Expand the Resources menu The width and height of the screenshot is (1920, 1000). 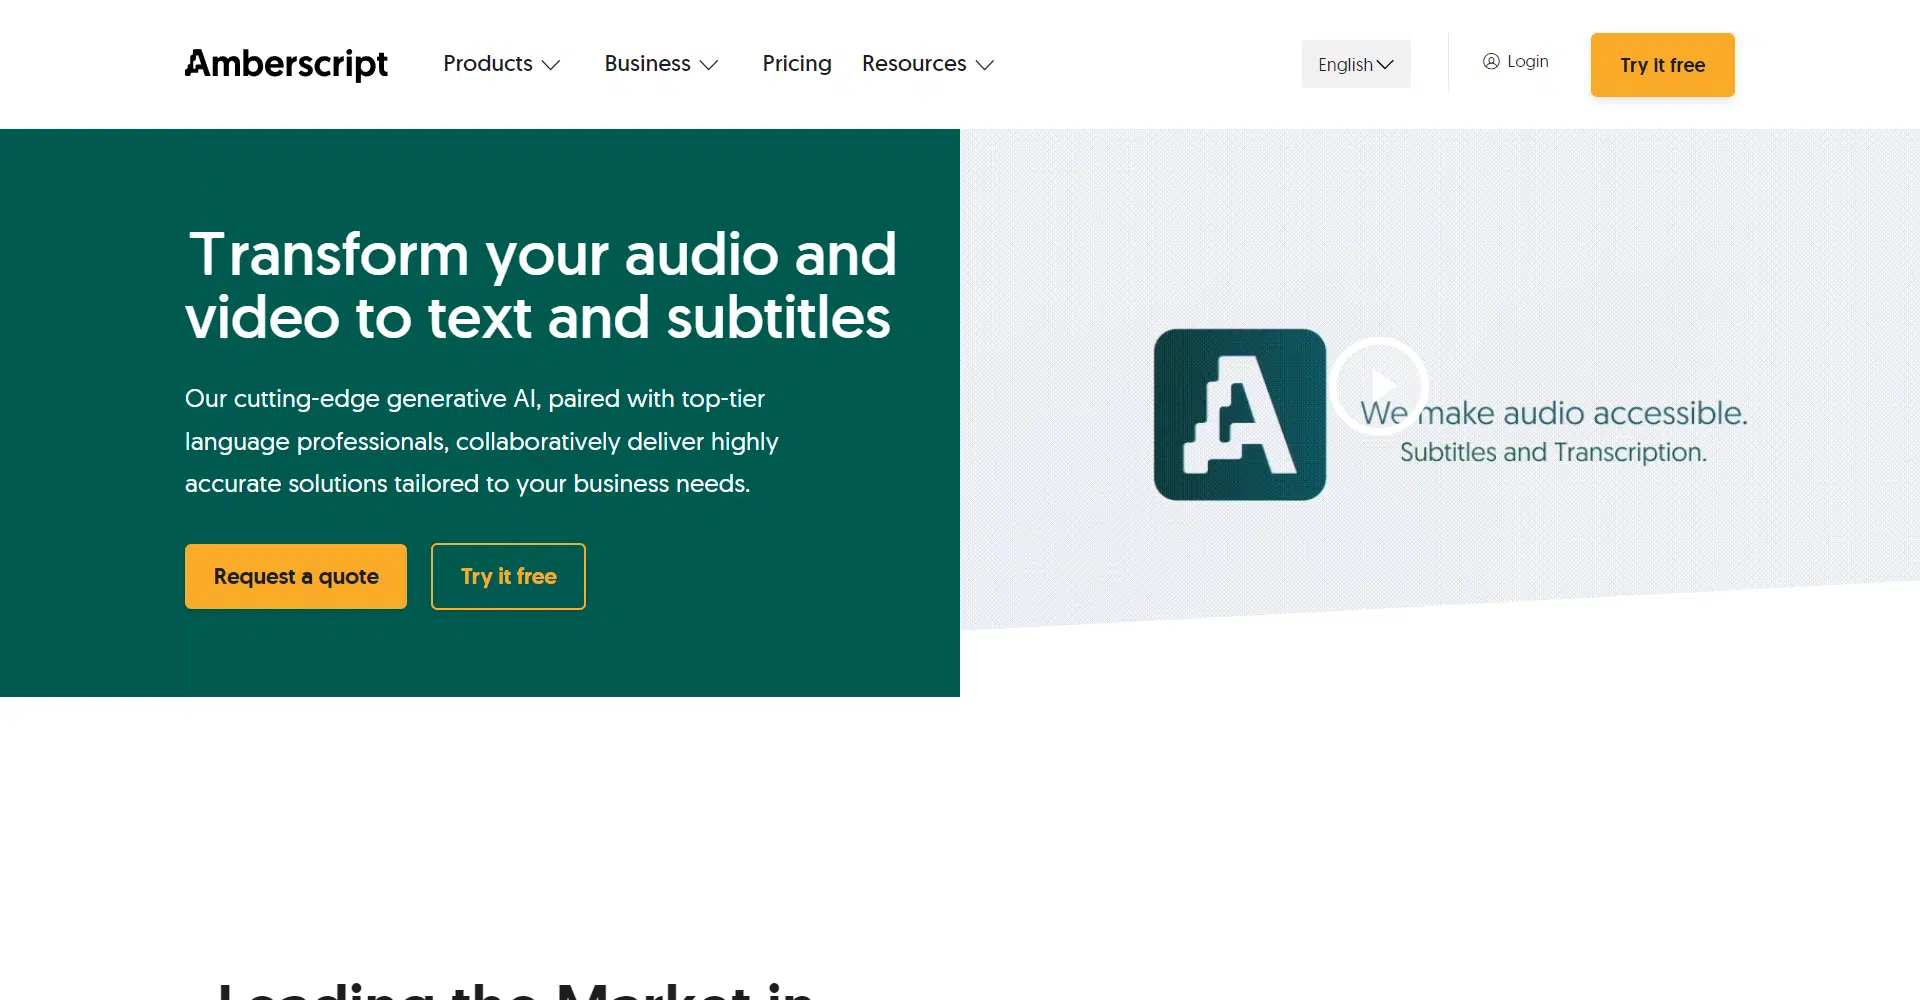coord(913,64)
